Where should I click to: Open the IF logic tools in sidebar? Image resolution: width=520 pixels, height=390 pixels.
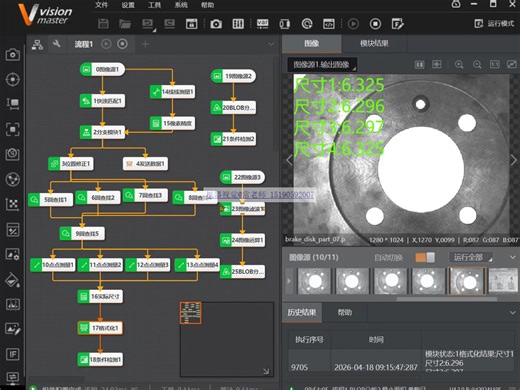click(13, 354)
